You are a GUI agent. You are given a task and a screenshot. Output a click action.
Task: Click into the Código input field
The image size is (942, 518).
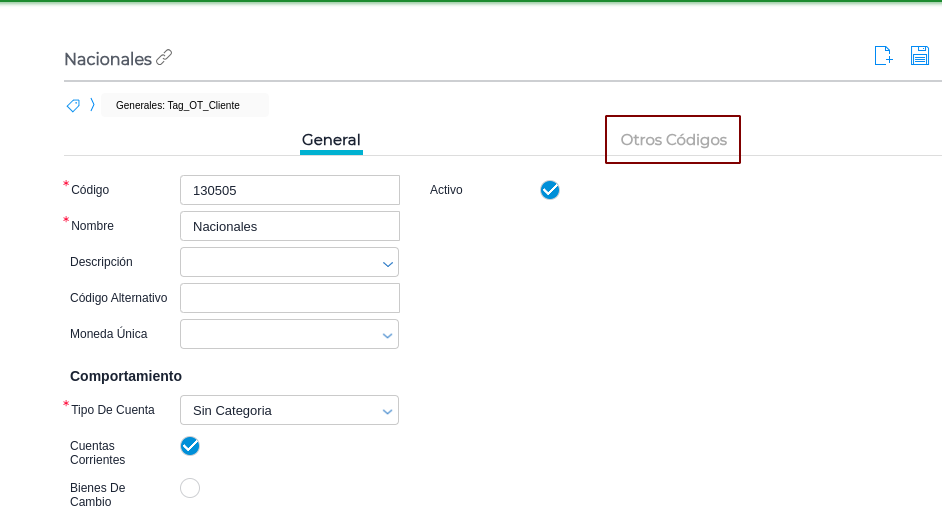290,190
